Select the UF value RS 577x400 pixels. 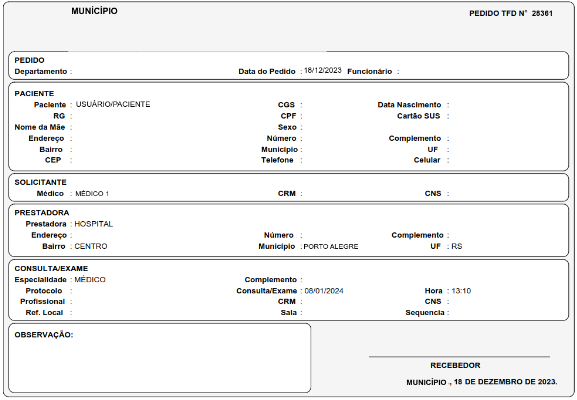(457, 246)
